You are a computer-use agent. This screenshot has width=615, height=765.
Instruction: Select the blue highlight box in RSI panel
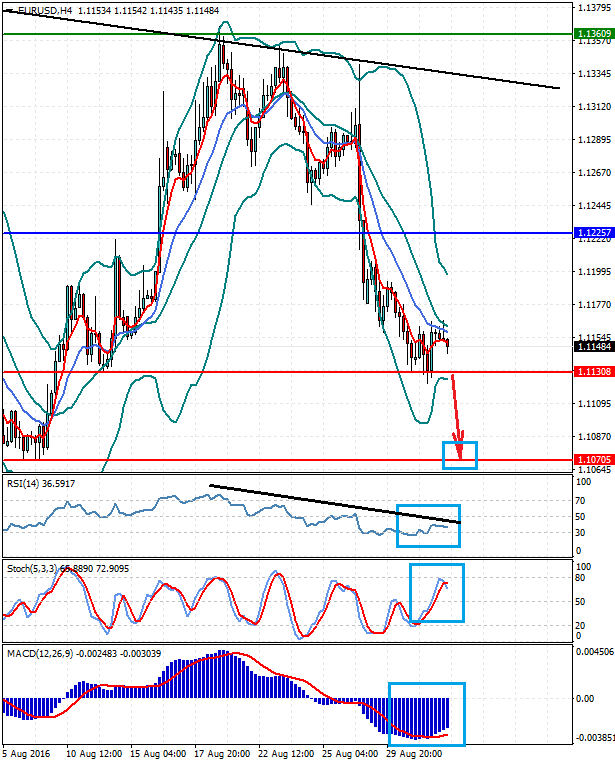pos(428,525)
